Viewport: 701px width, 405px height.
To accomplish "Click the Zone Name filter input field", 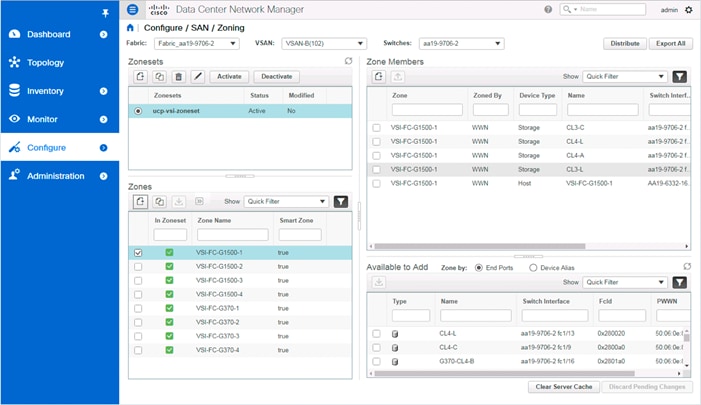I will point(232,235).
